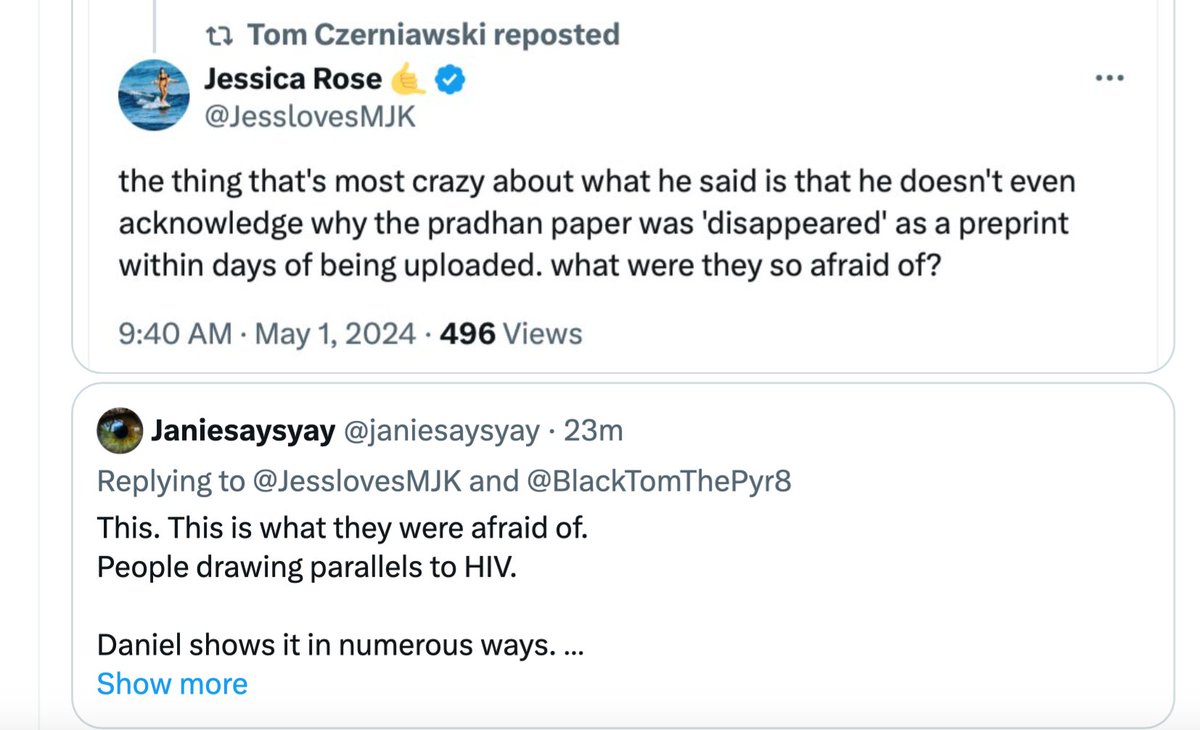This screenshot has height=730, width=1200.
Task: Click the blue verified badge
Action: pyautogui.click(x=453, y=78)
